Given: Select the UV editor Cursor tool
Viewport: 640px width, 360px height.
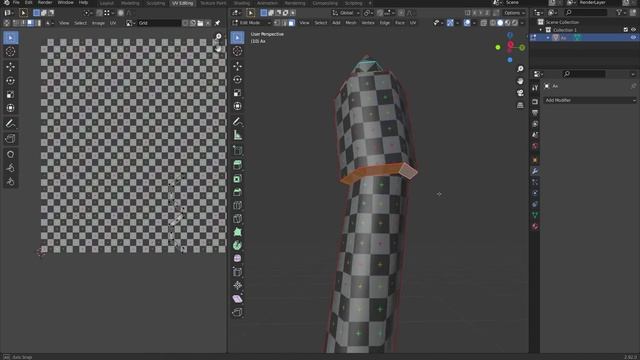Looking at the screenshot, I should (x=11, y=51).
